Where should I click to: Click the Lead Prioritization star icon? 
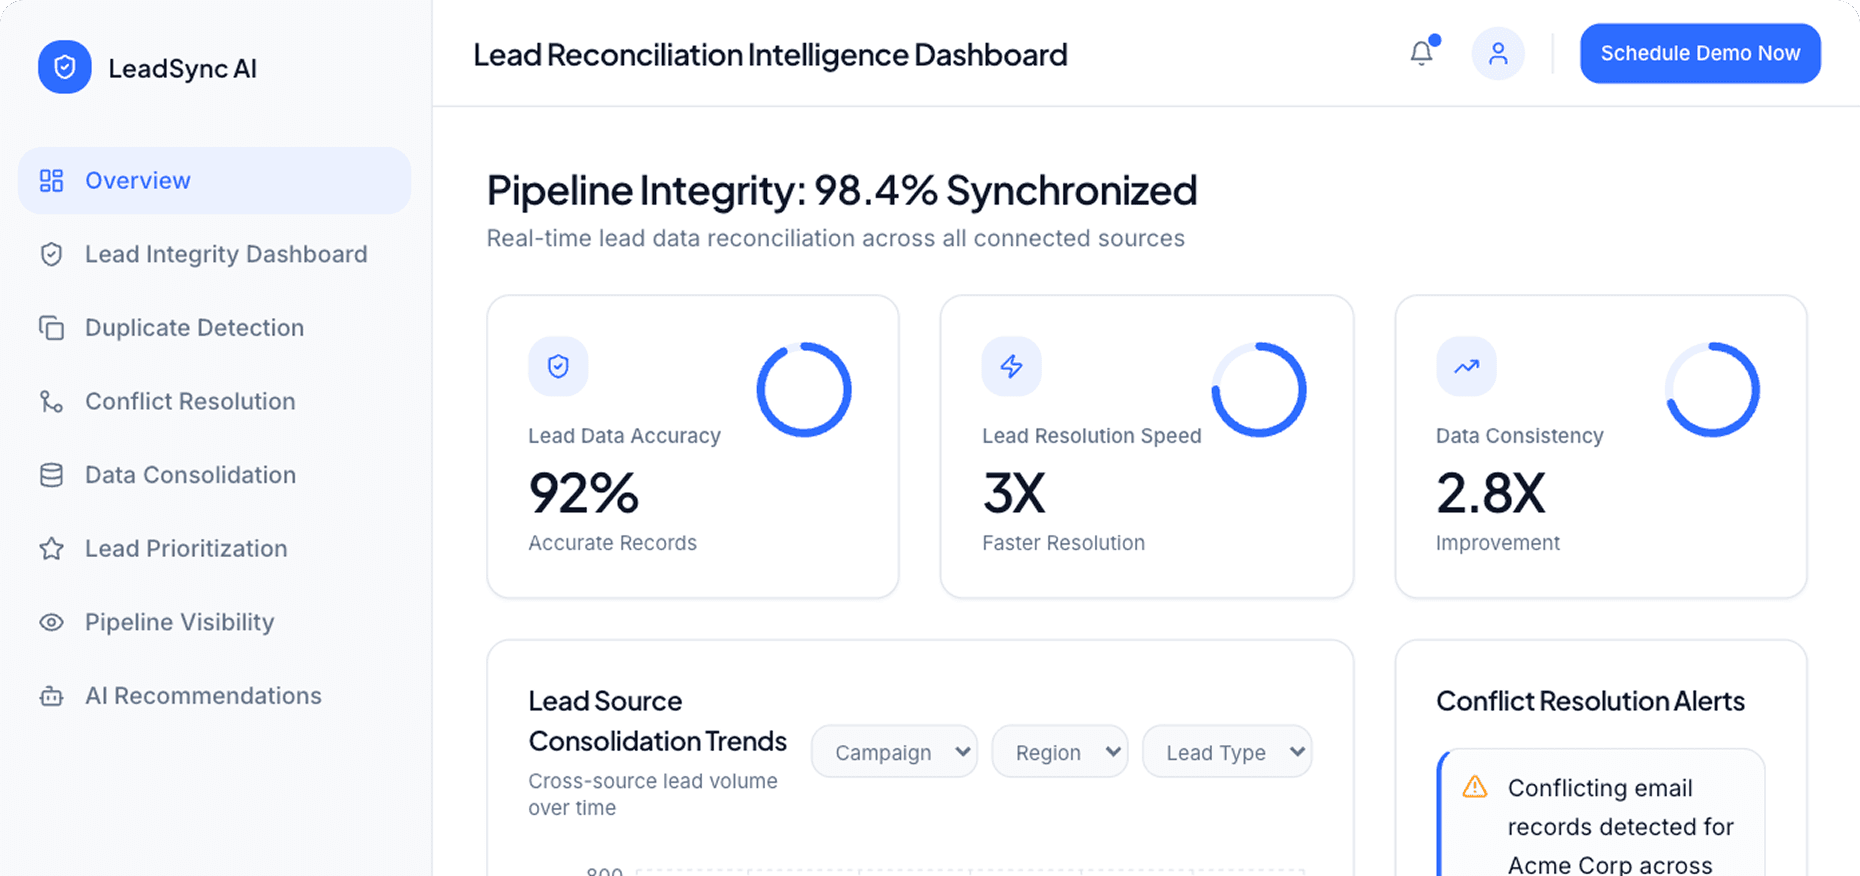[51, 548]
